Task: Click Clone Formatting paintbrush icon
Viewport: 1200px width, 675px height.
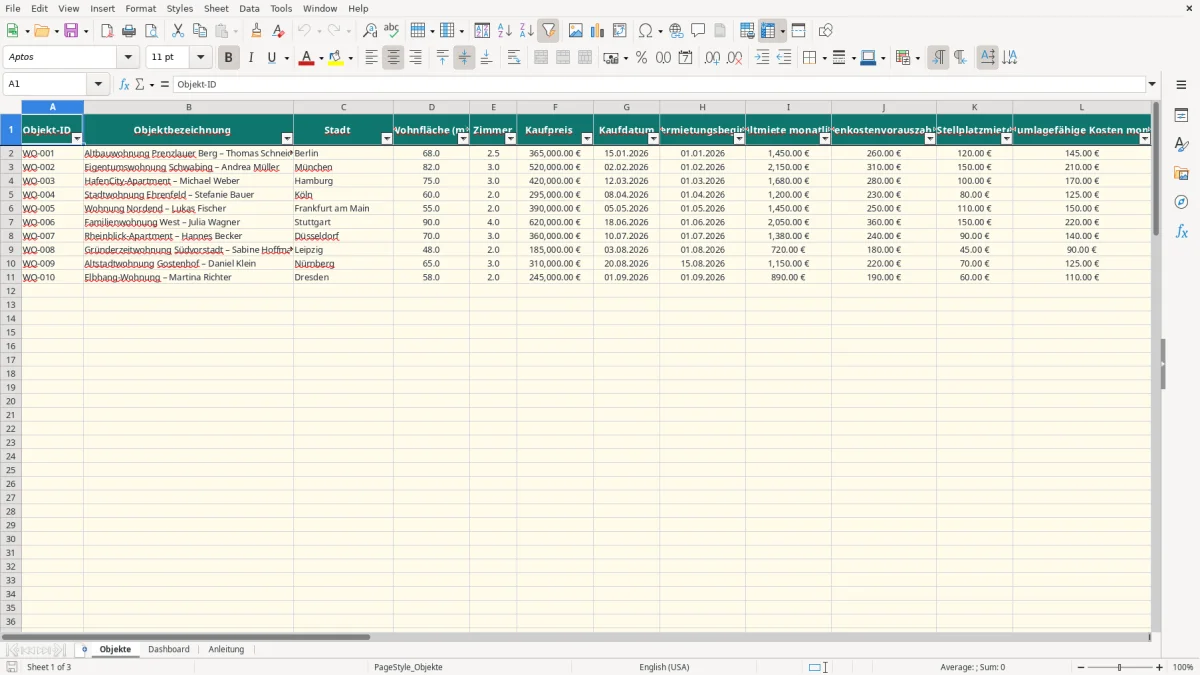Action: (257, 31)
